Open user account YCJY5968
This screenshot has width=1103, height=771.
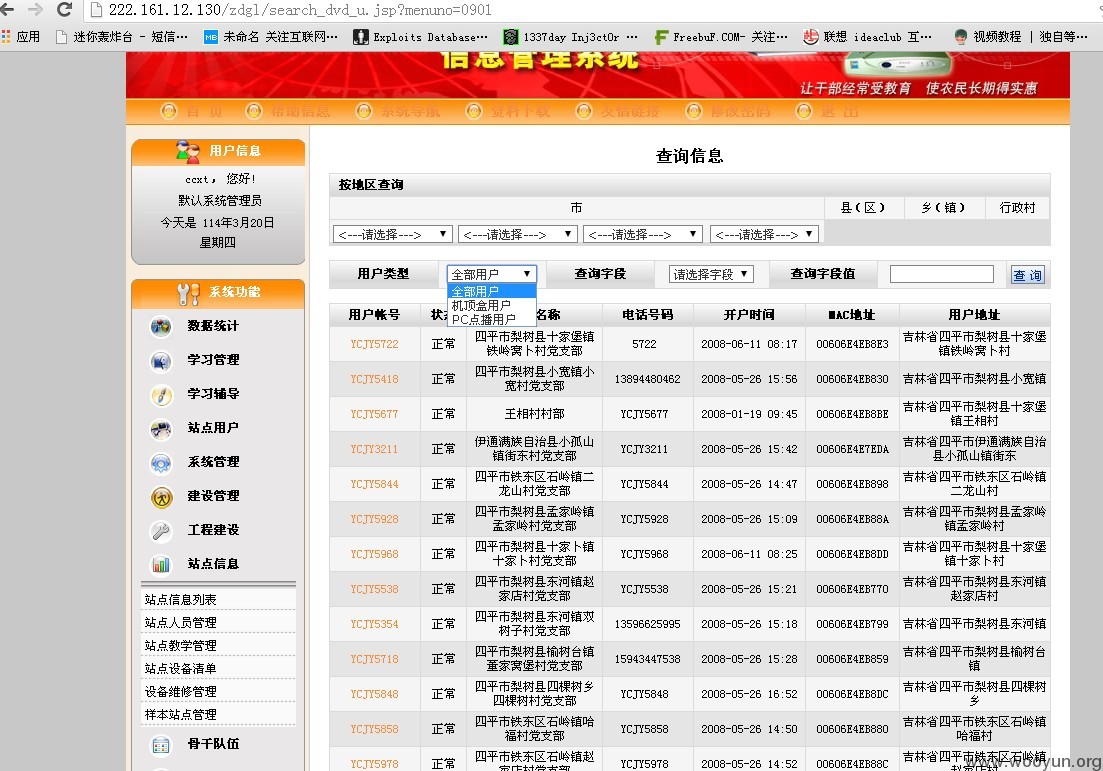click(x=374, y=554)
